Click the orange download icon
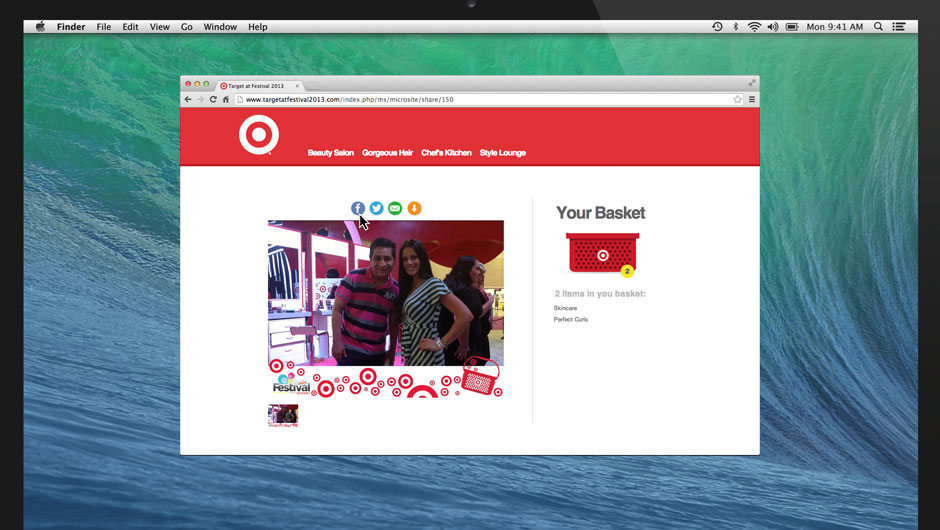Image resolution: width=940 pixels, height=530 pixels. [414, 208]
